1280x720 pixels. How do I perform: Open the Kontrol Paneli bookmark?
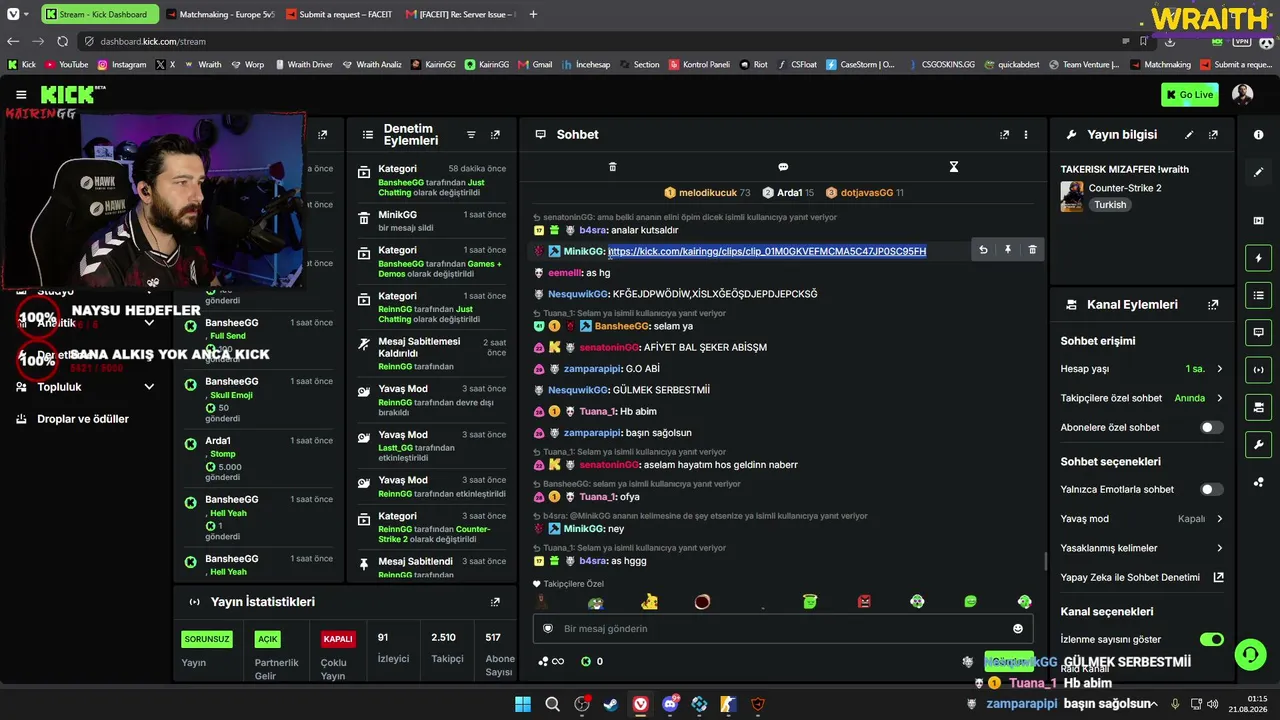(x=698, y=64)
